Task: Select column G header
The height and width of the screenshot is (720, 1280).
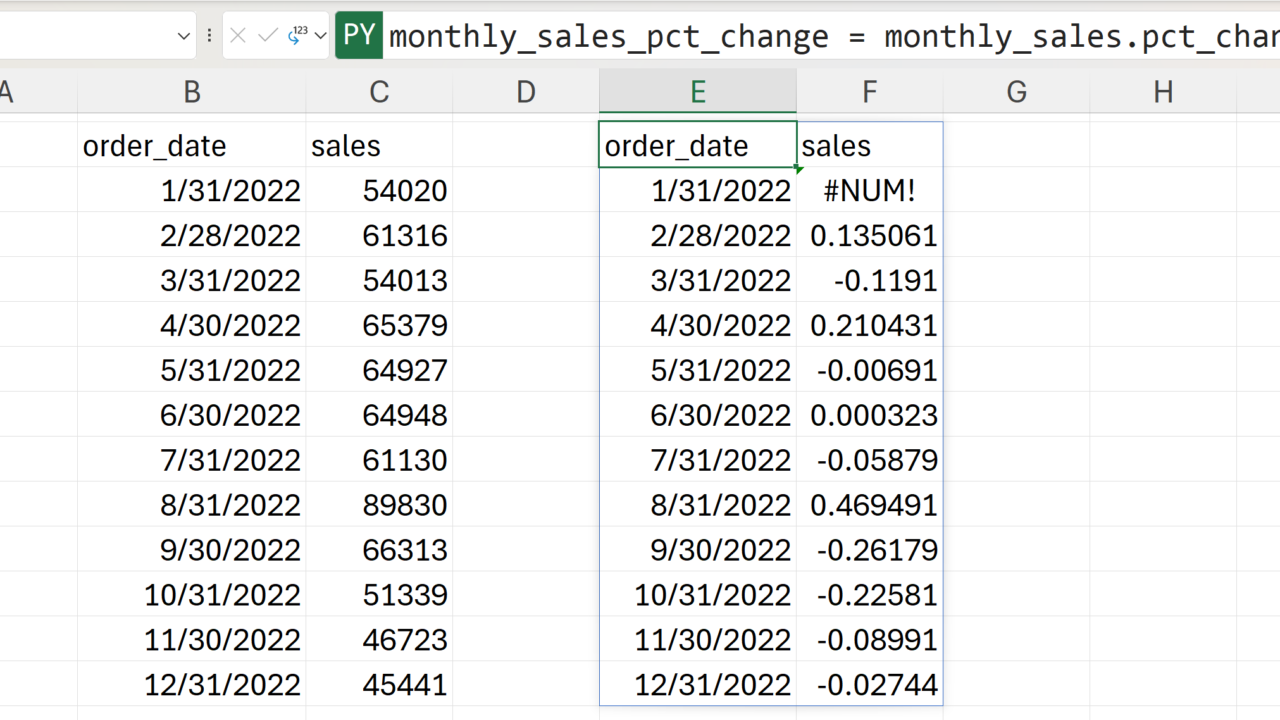Action: click(x=1016, y=92)
